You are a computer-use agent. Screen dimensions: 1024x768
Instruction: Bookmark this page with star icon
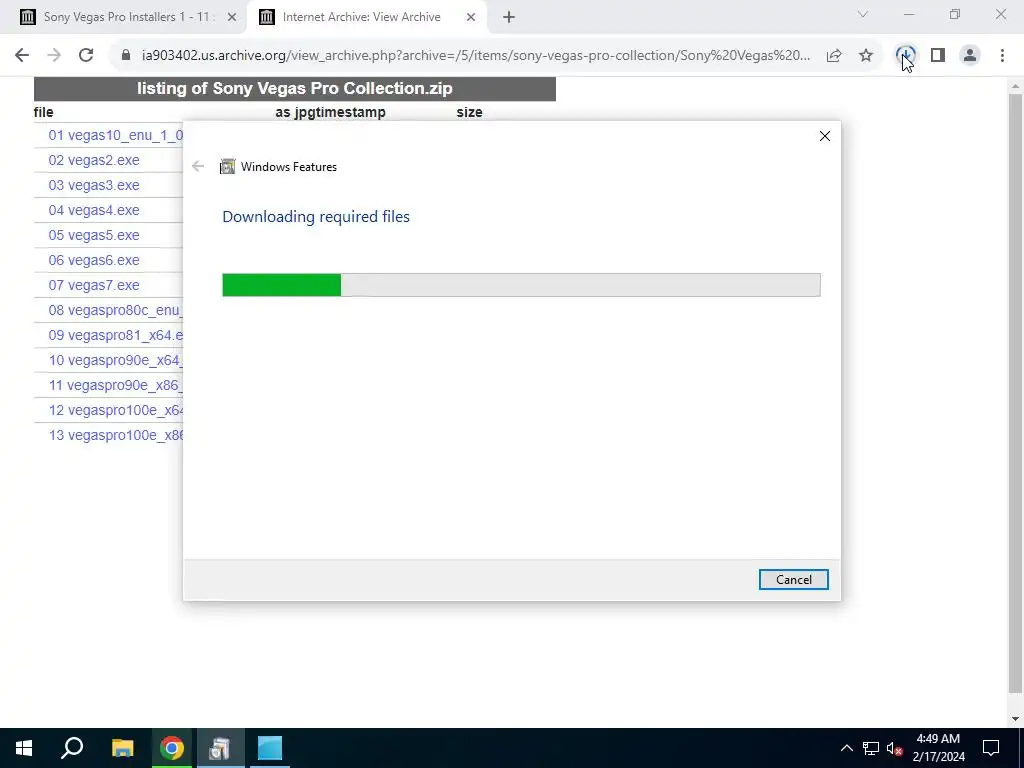[x=866, y=56]
